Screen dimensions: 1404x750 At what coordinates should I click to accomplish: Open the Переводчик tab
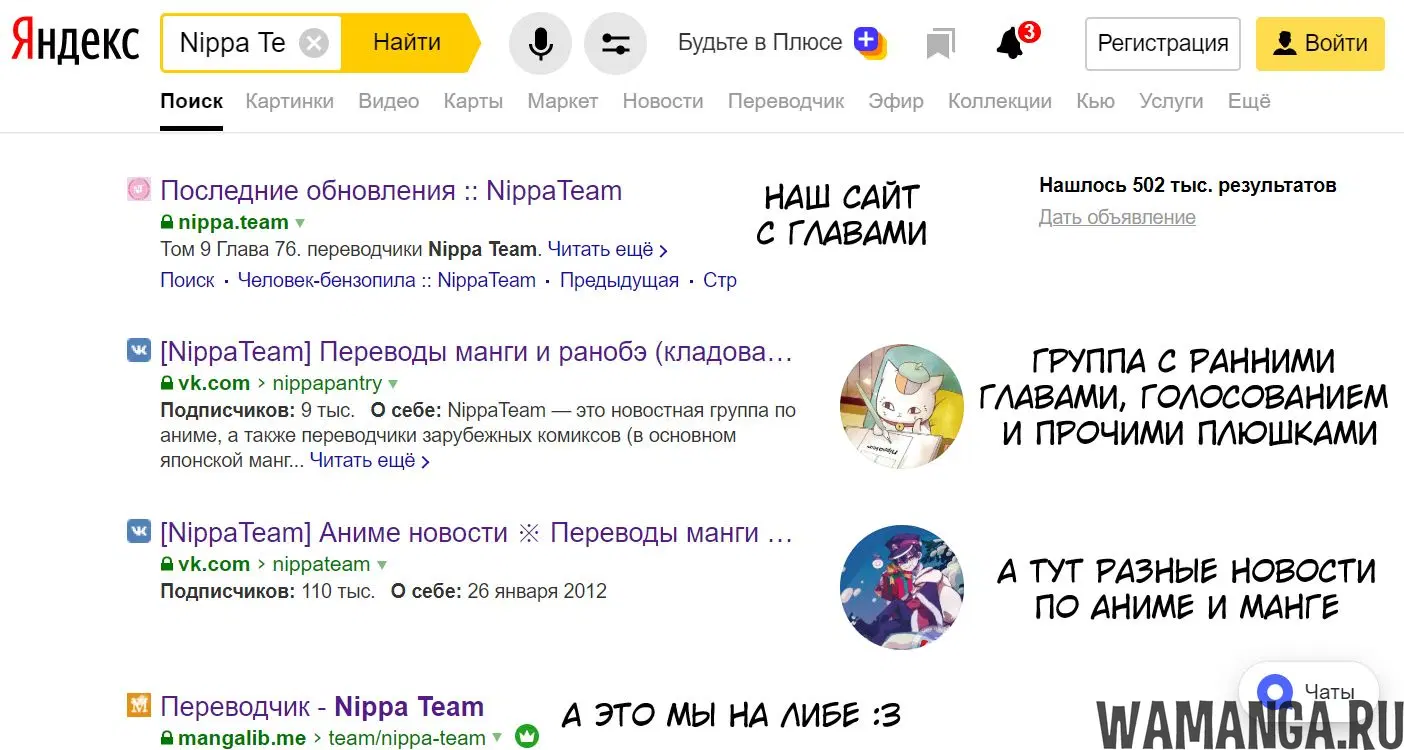[x=786, y=101]
